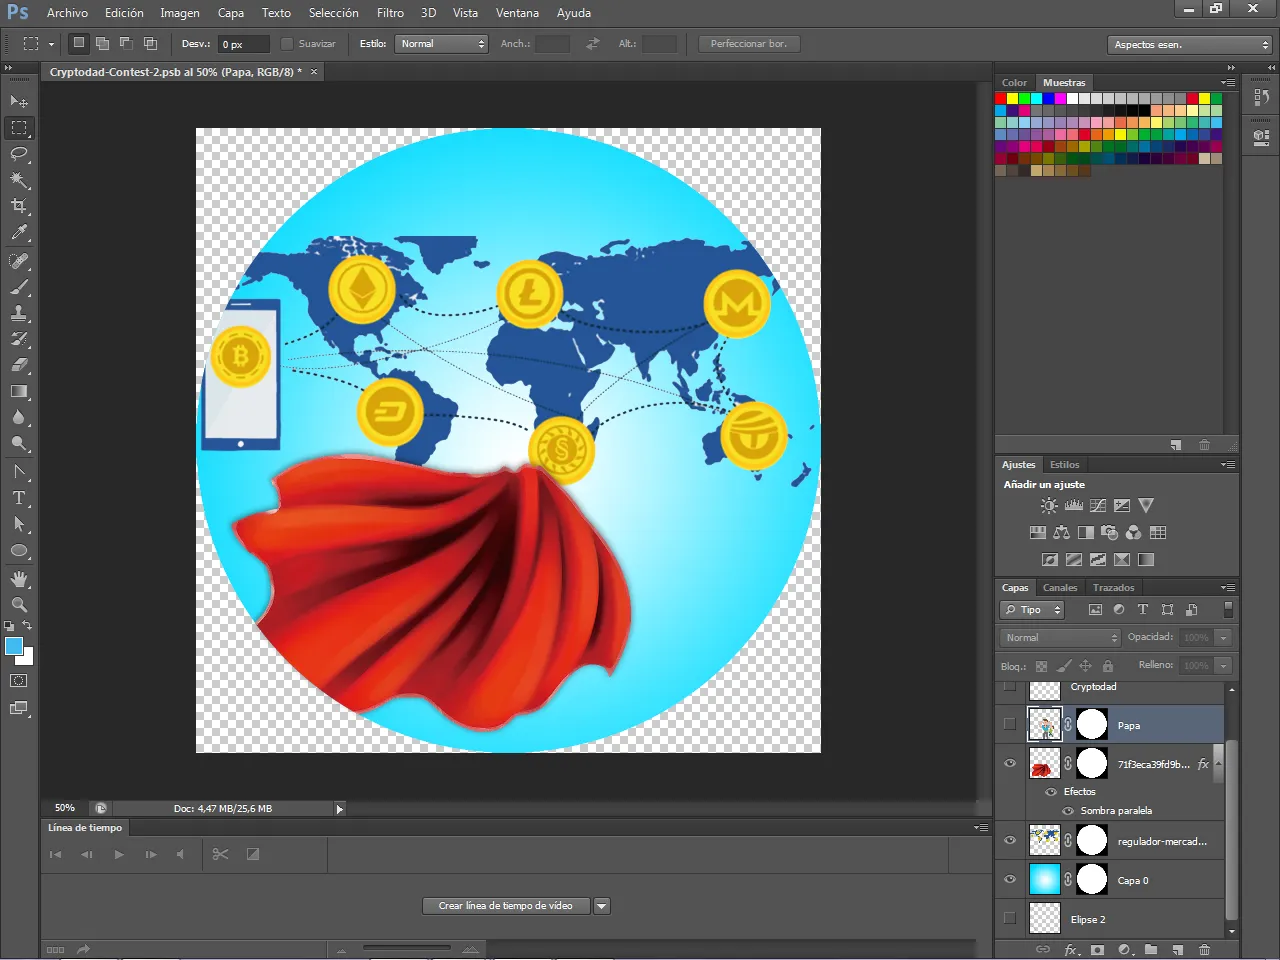Open the layer blend mode Normal dropdown
Image resolution: width=1280 pixels, height=960 pixels.
(1060, 637)
